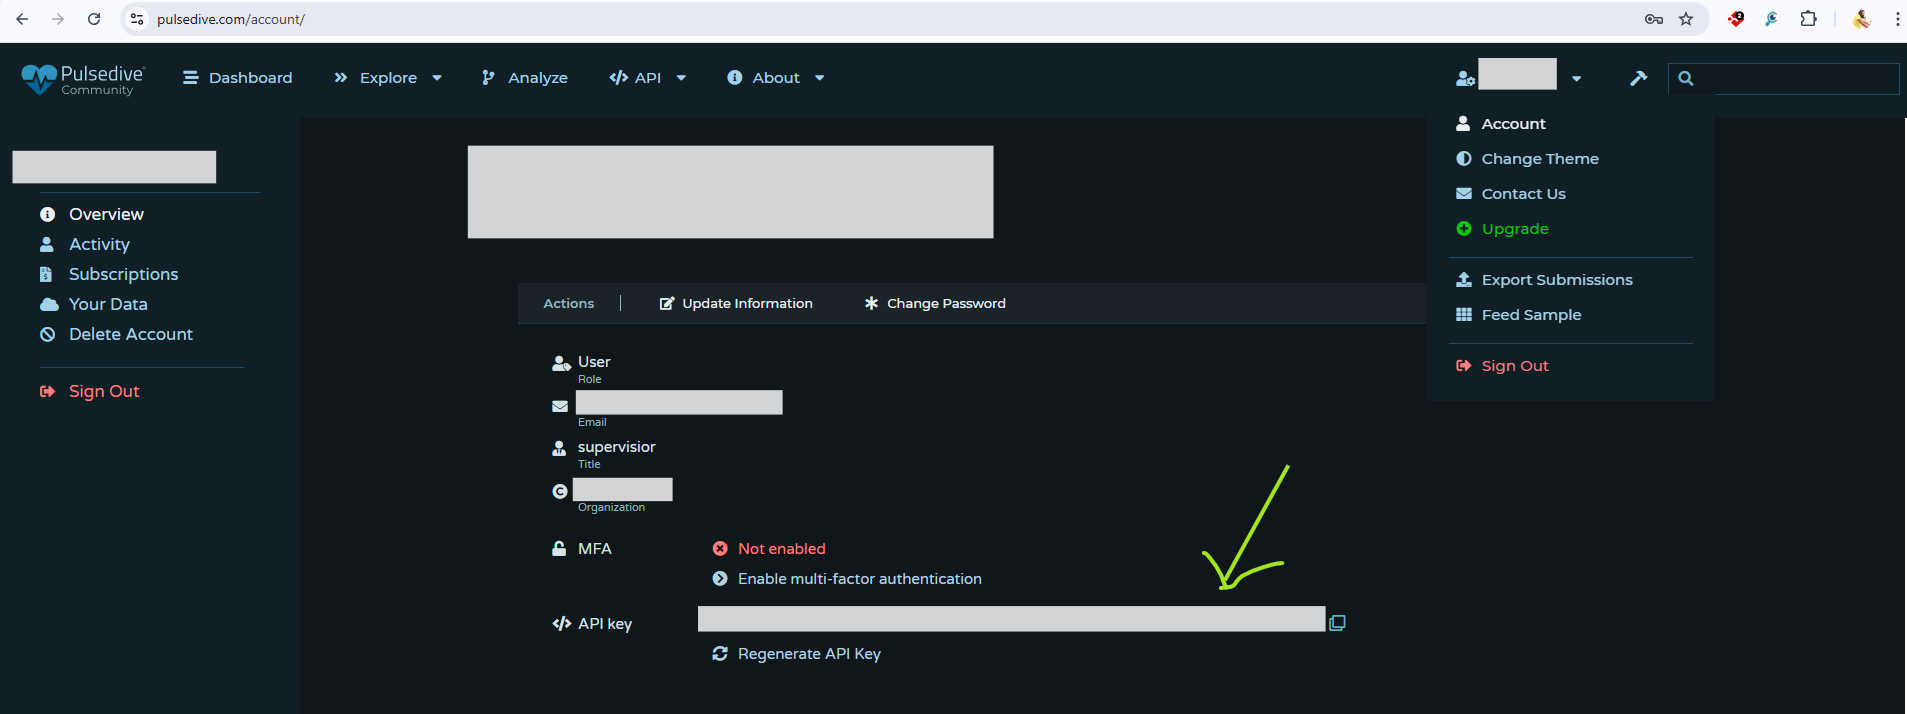1907x714 pixels.
Task: Click the Pulsedive Community logo
Action: (83, 79)
